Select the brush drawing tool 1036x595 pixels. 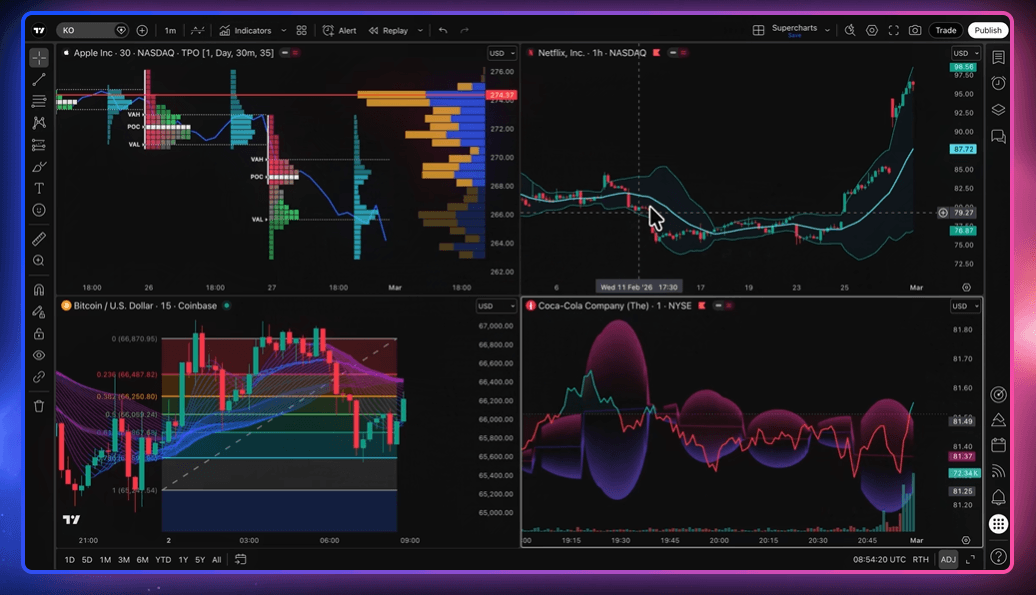(39, 166)
